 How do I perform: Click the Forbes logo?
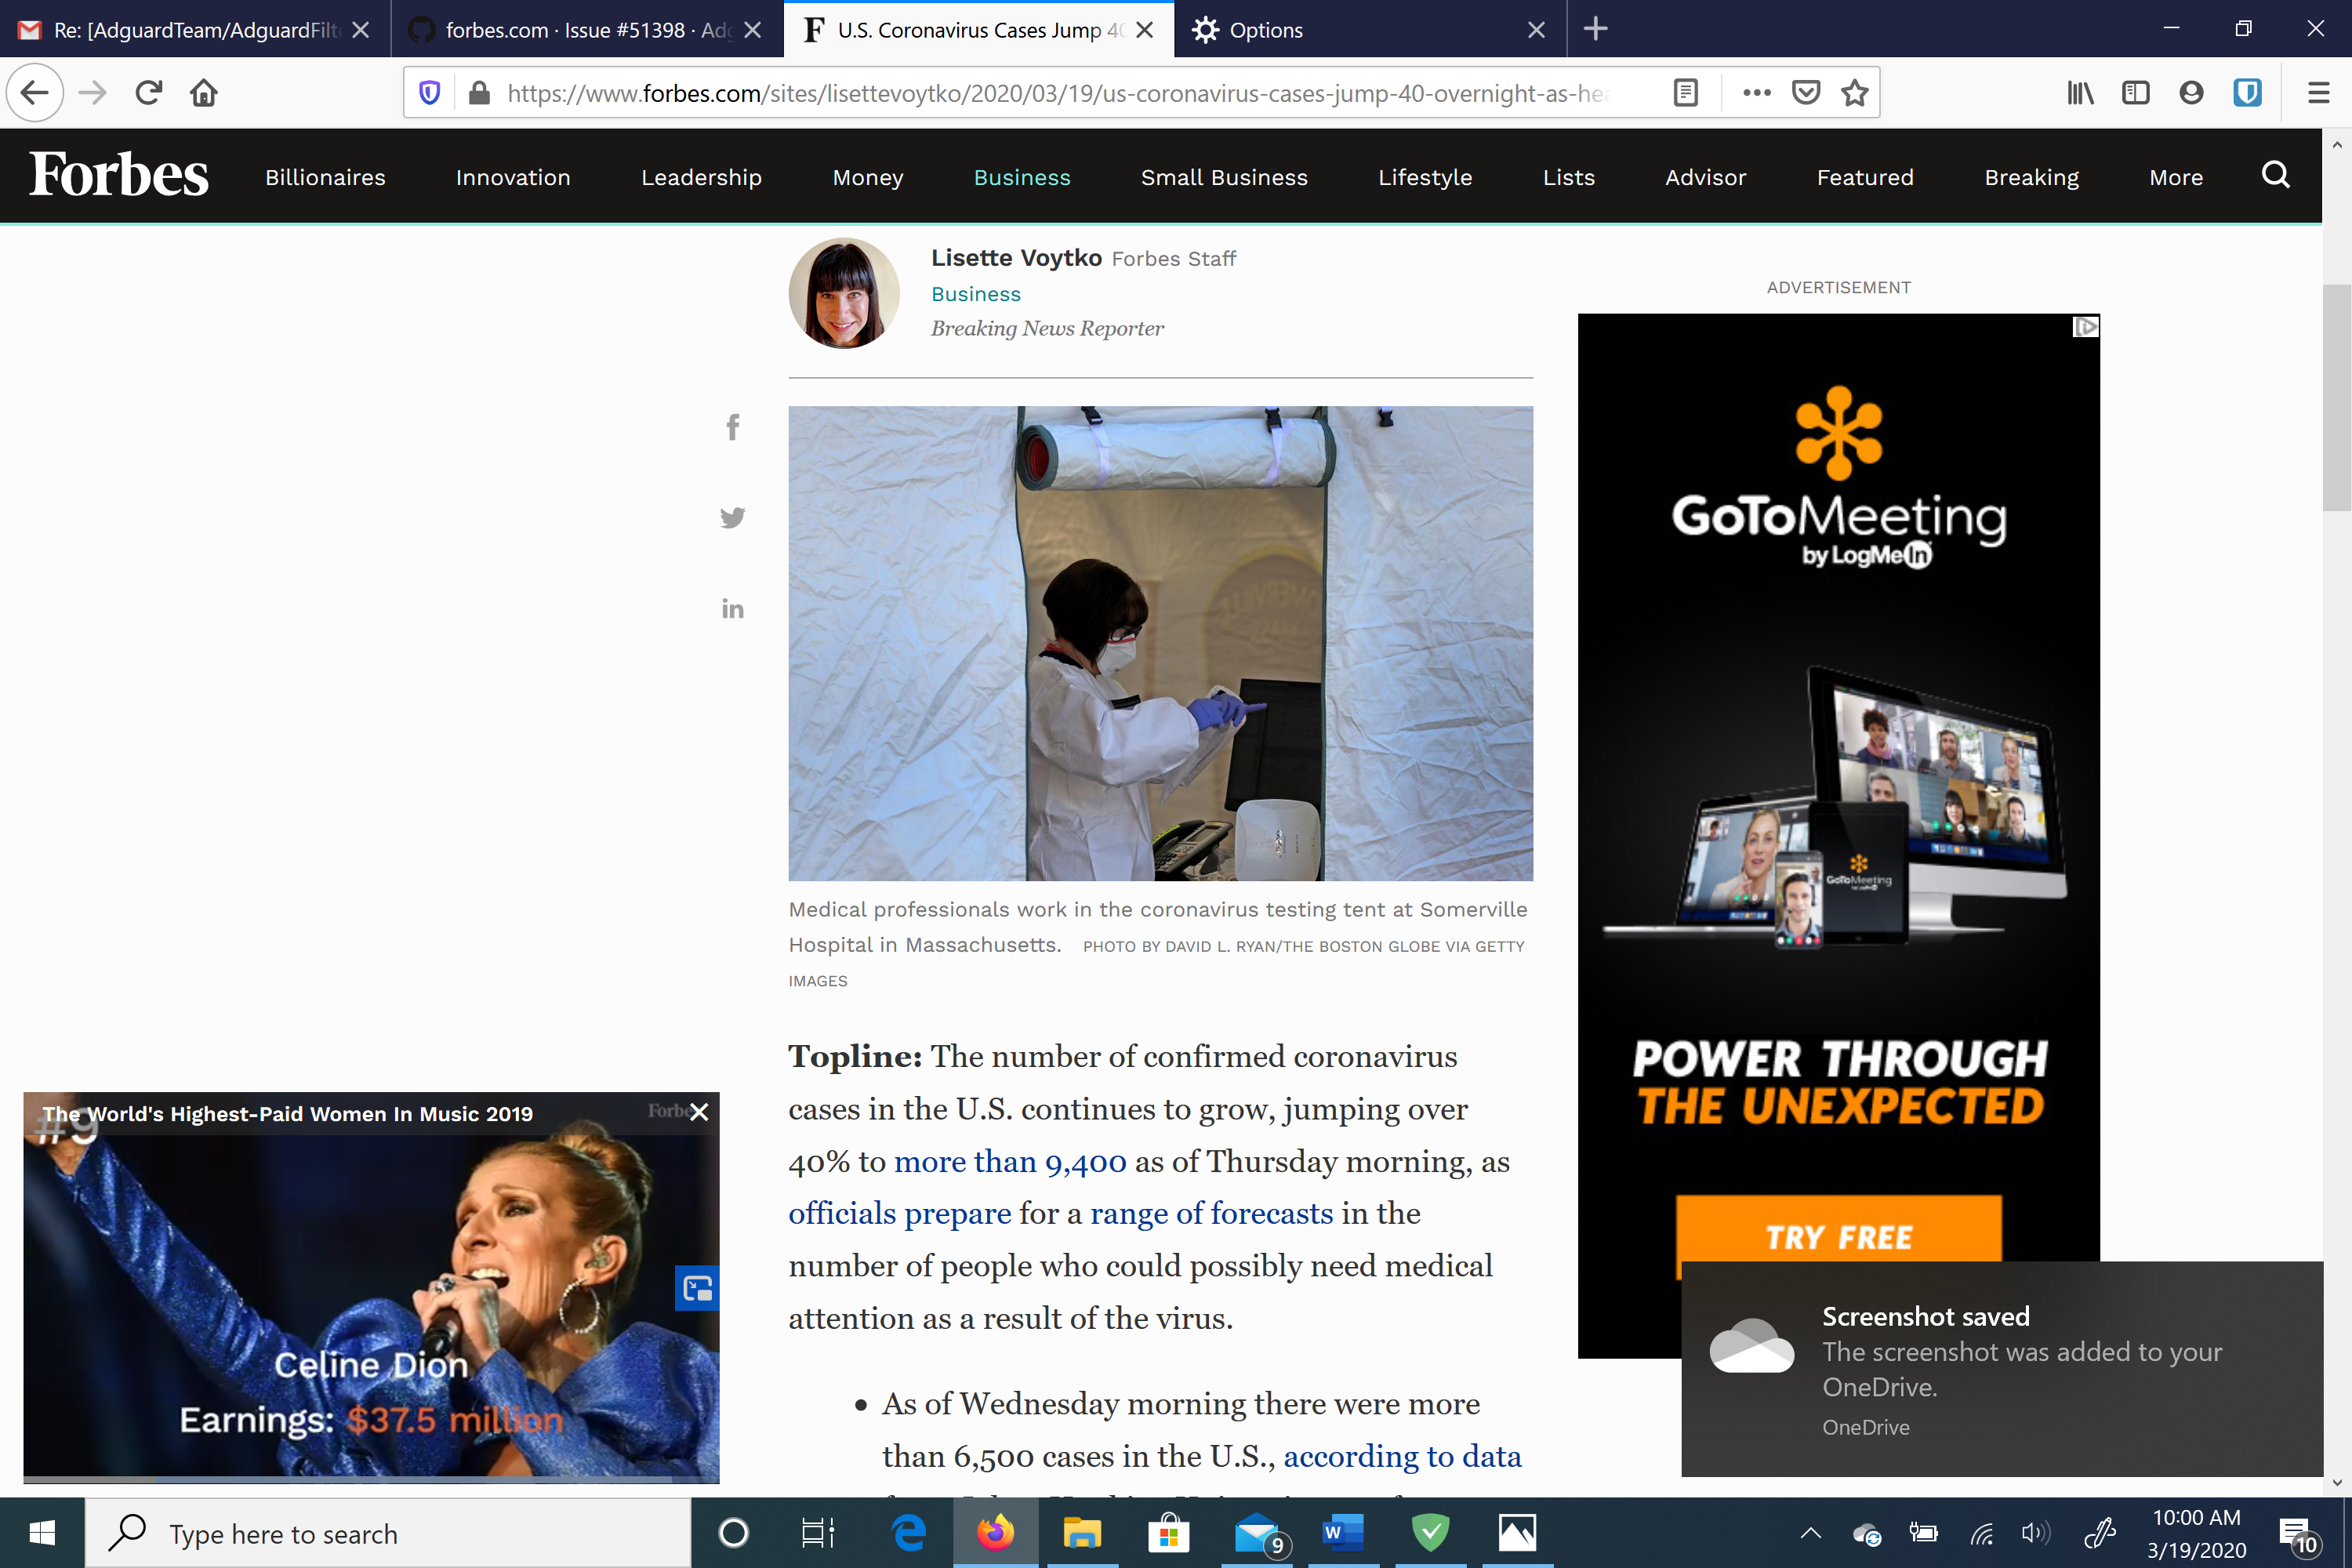[x=119, y=175]
